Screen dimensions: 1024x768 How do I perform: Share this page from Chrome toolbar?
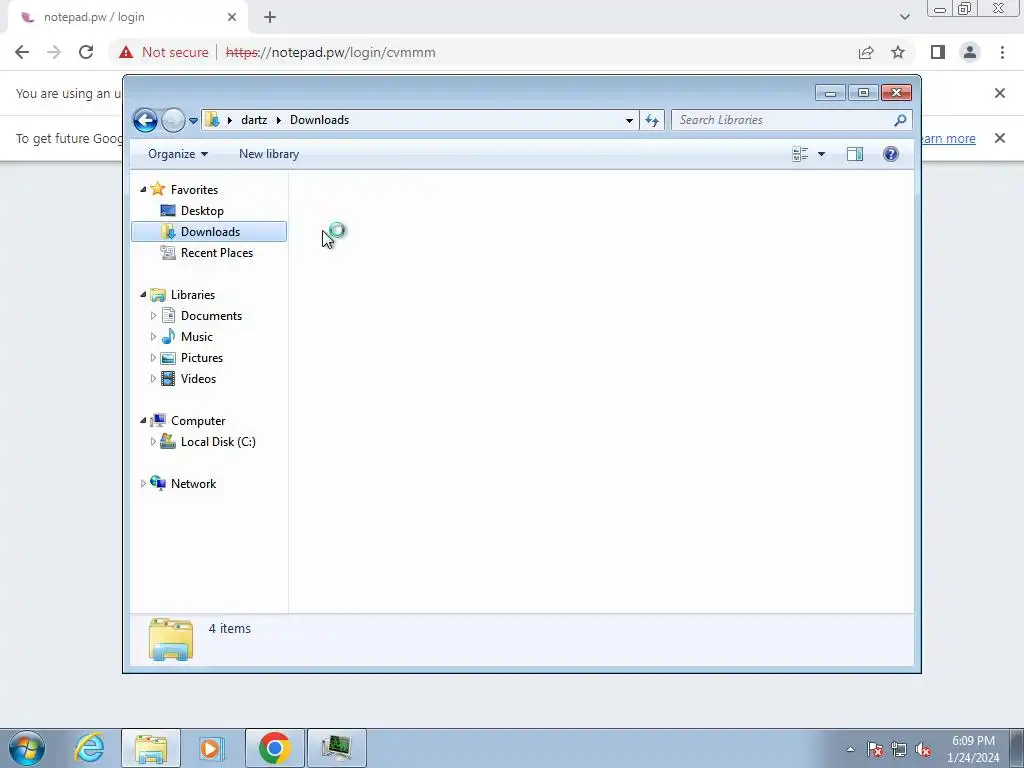[866, 52]
